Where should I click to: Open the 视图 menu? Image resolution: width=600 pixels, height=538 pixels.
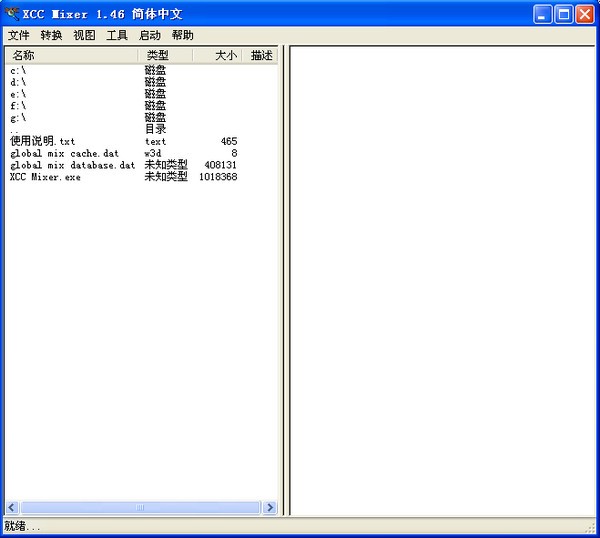coord(84,35)
